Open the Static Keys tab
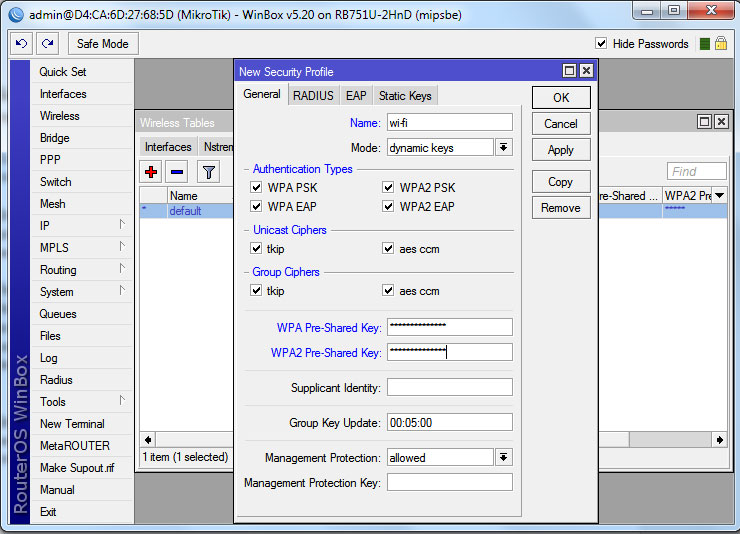 pyautogui.click(x=405, y=96)
